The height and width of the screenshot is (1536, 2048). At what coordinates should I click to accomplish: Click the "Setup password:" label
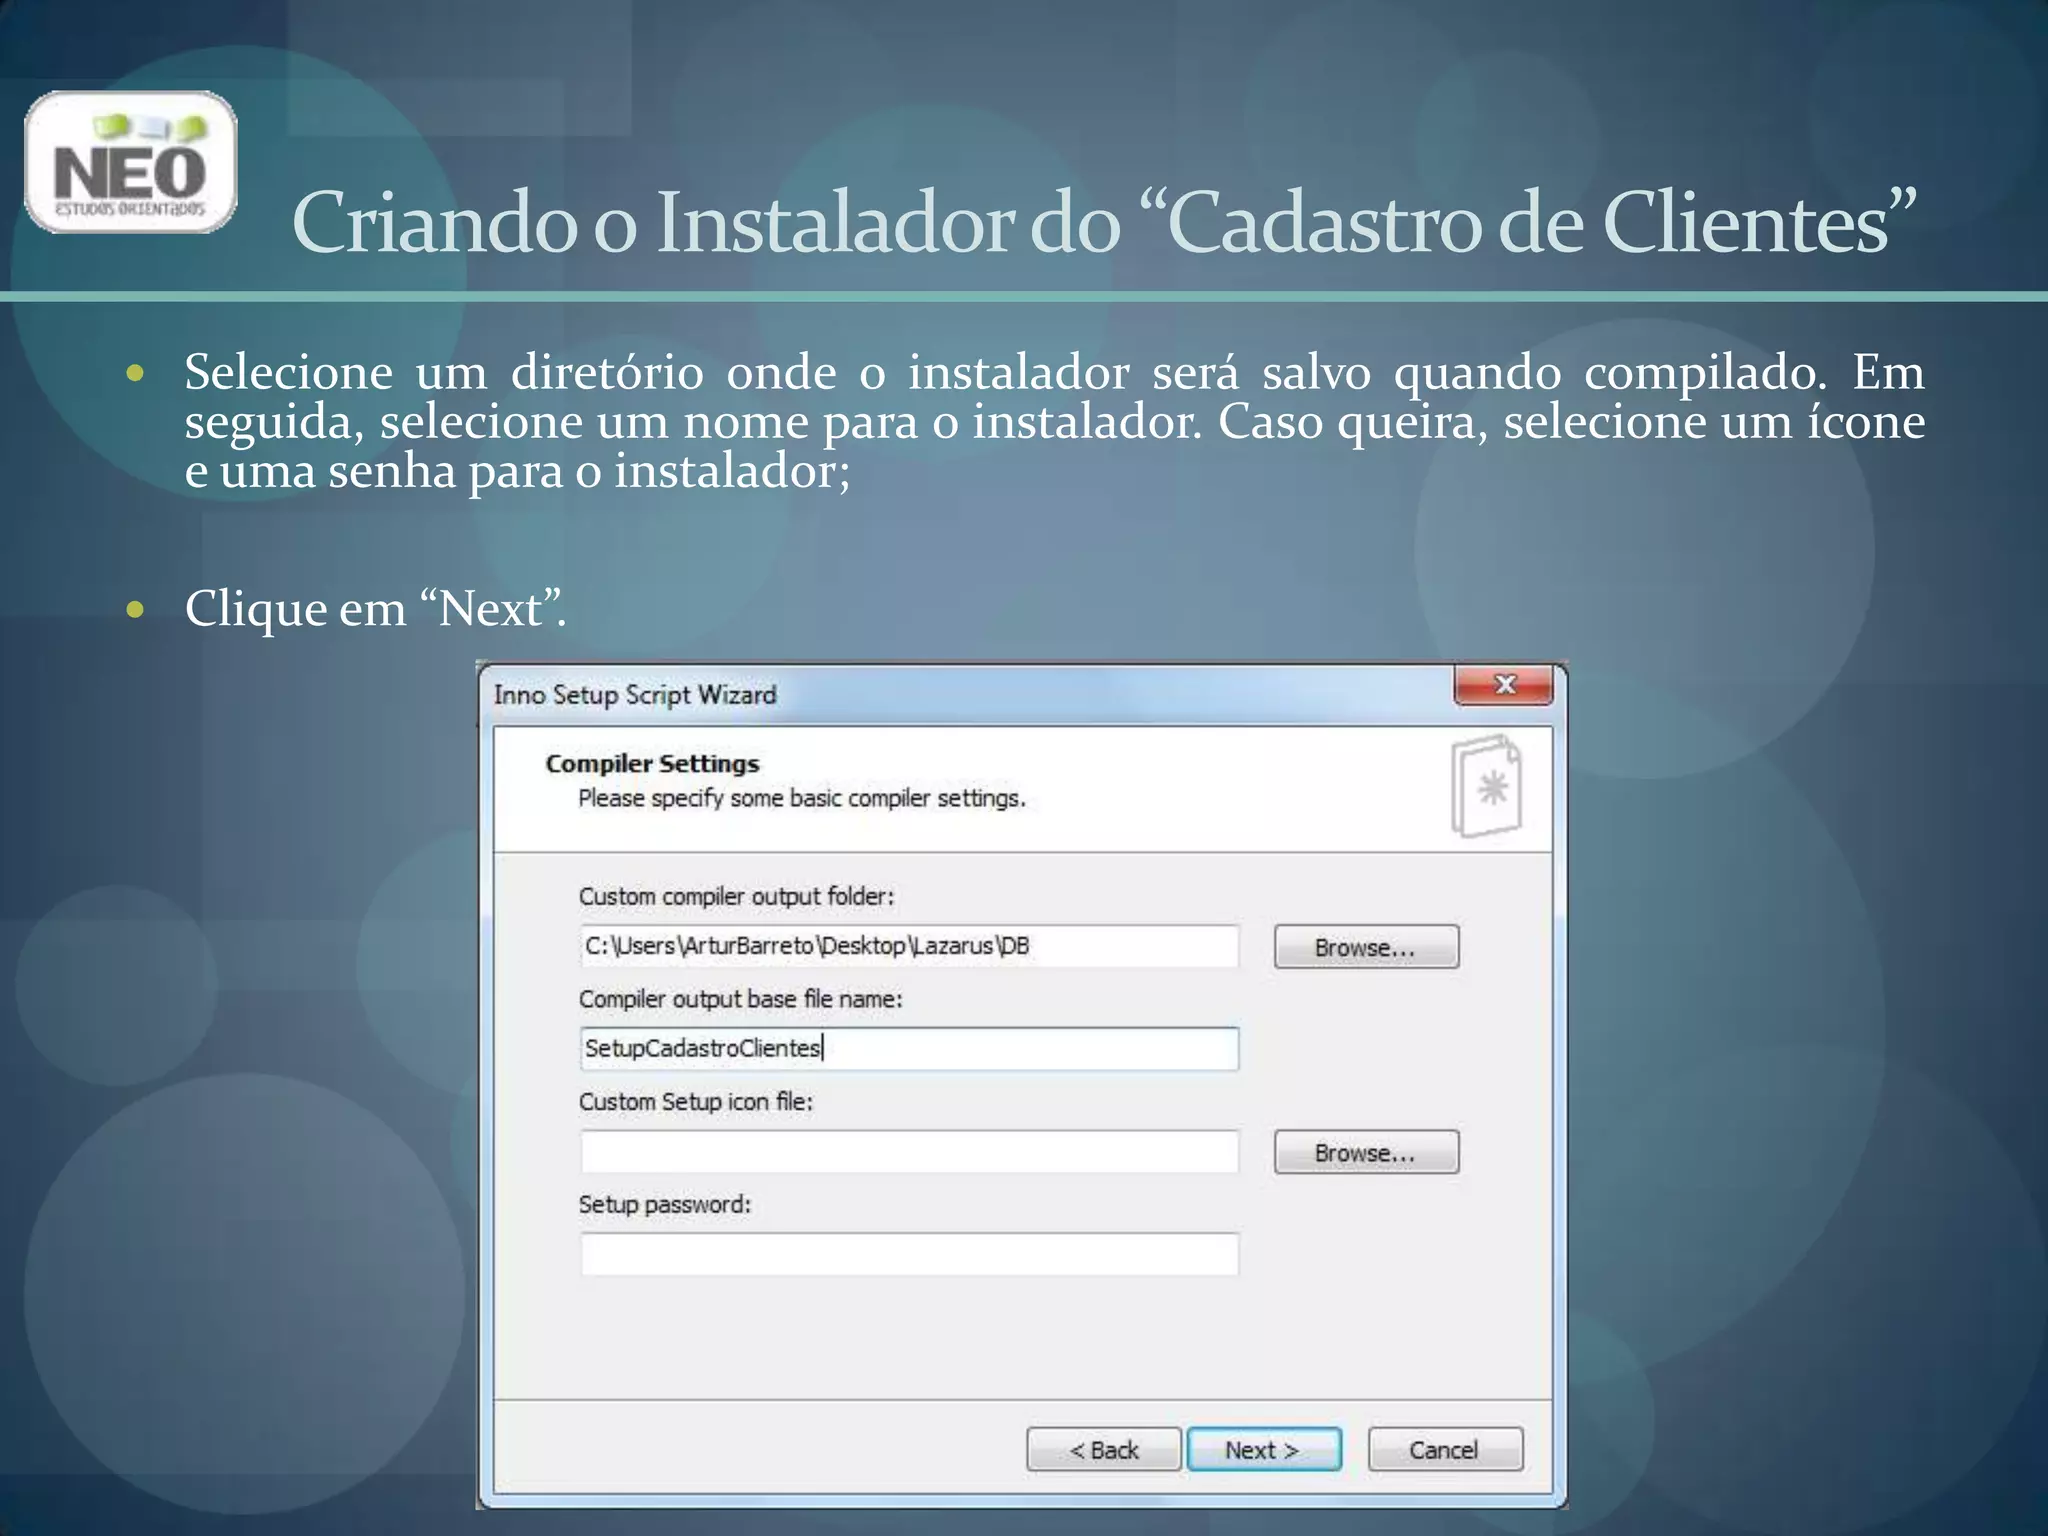coord(664,1205)
